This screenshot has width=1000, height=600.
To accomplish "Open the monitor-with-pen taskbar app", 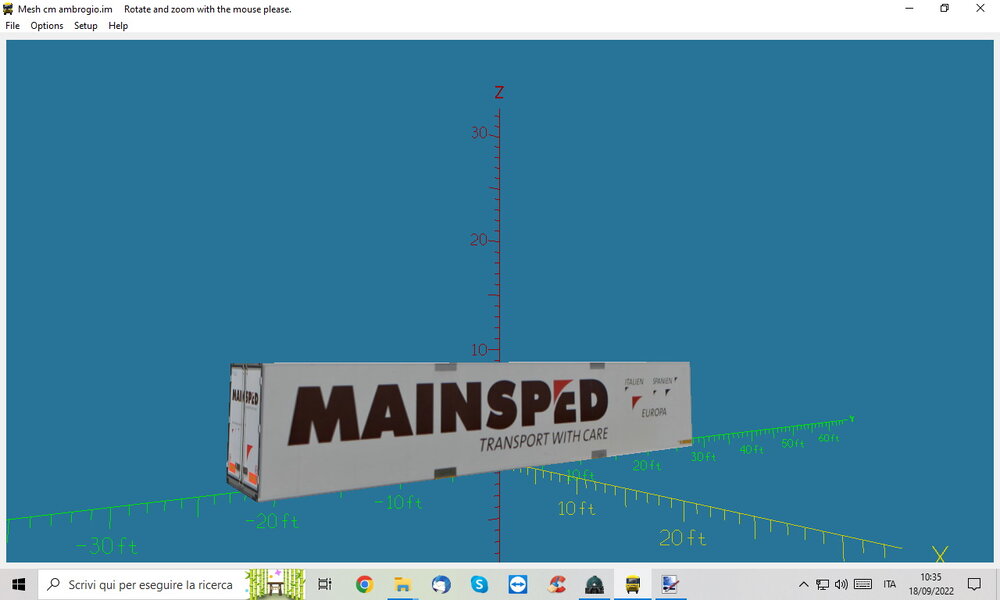I will [x=670, y=584].
